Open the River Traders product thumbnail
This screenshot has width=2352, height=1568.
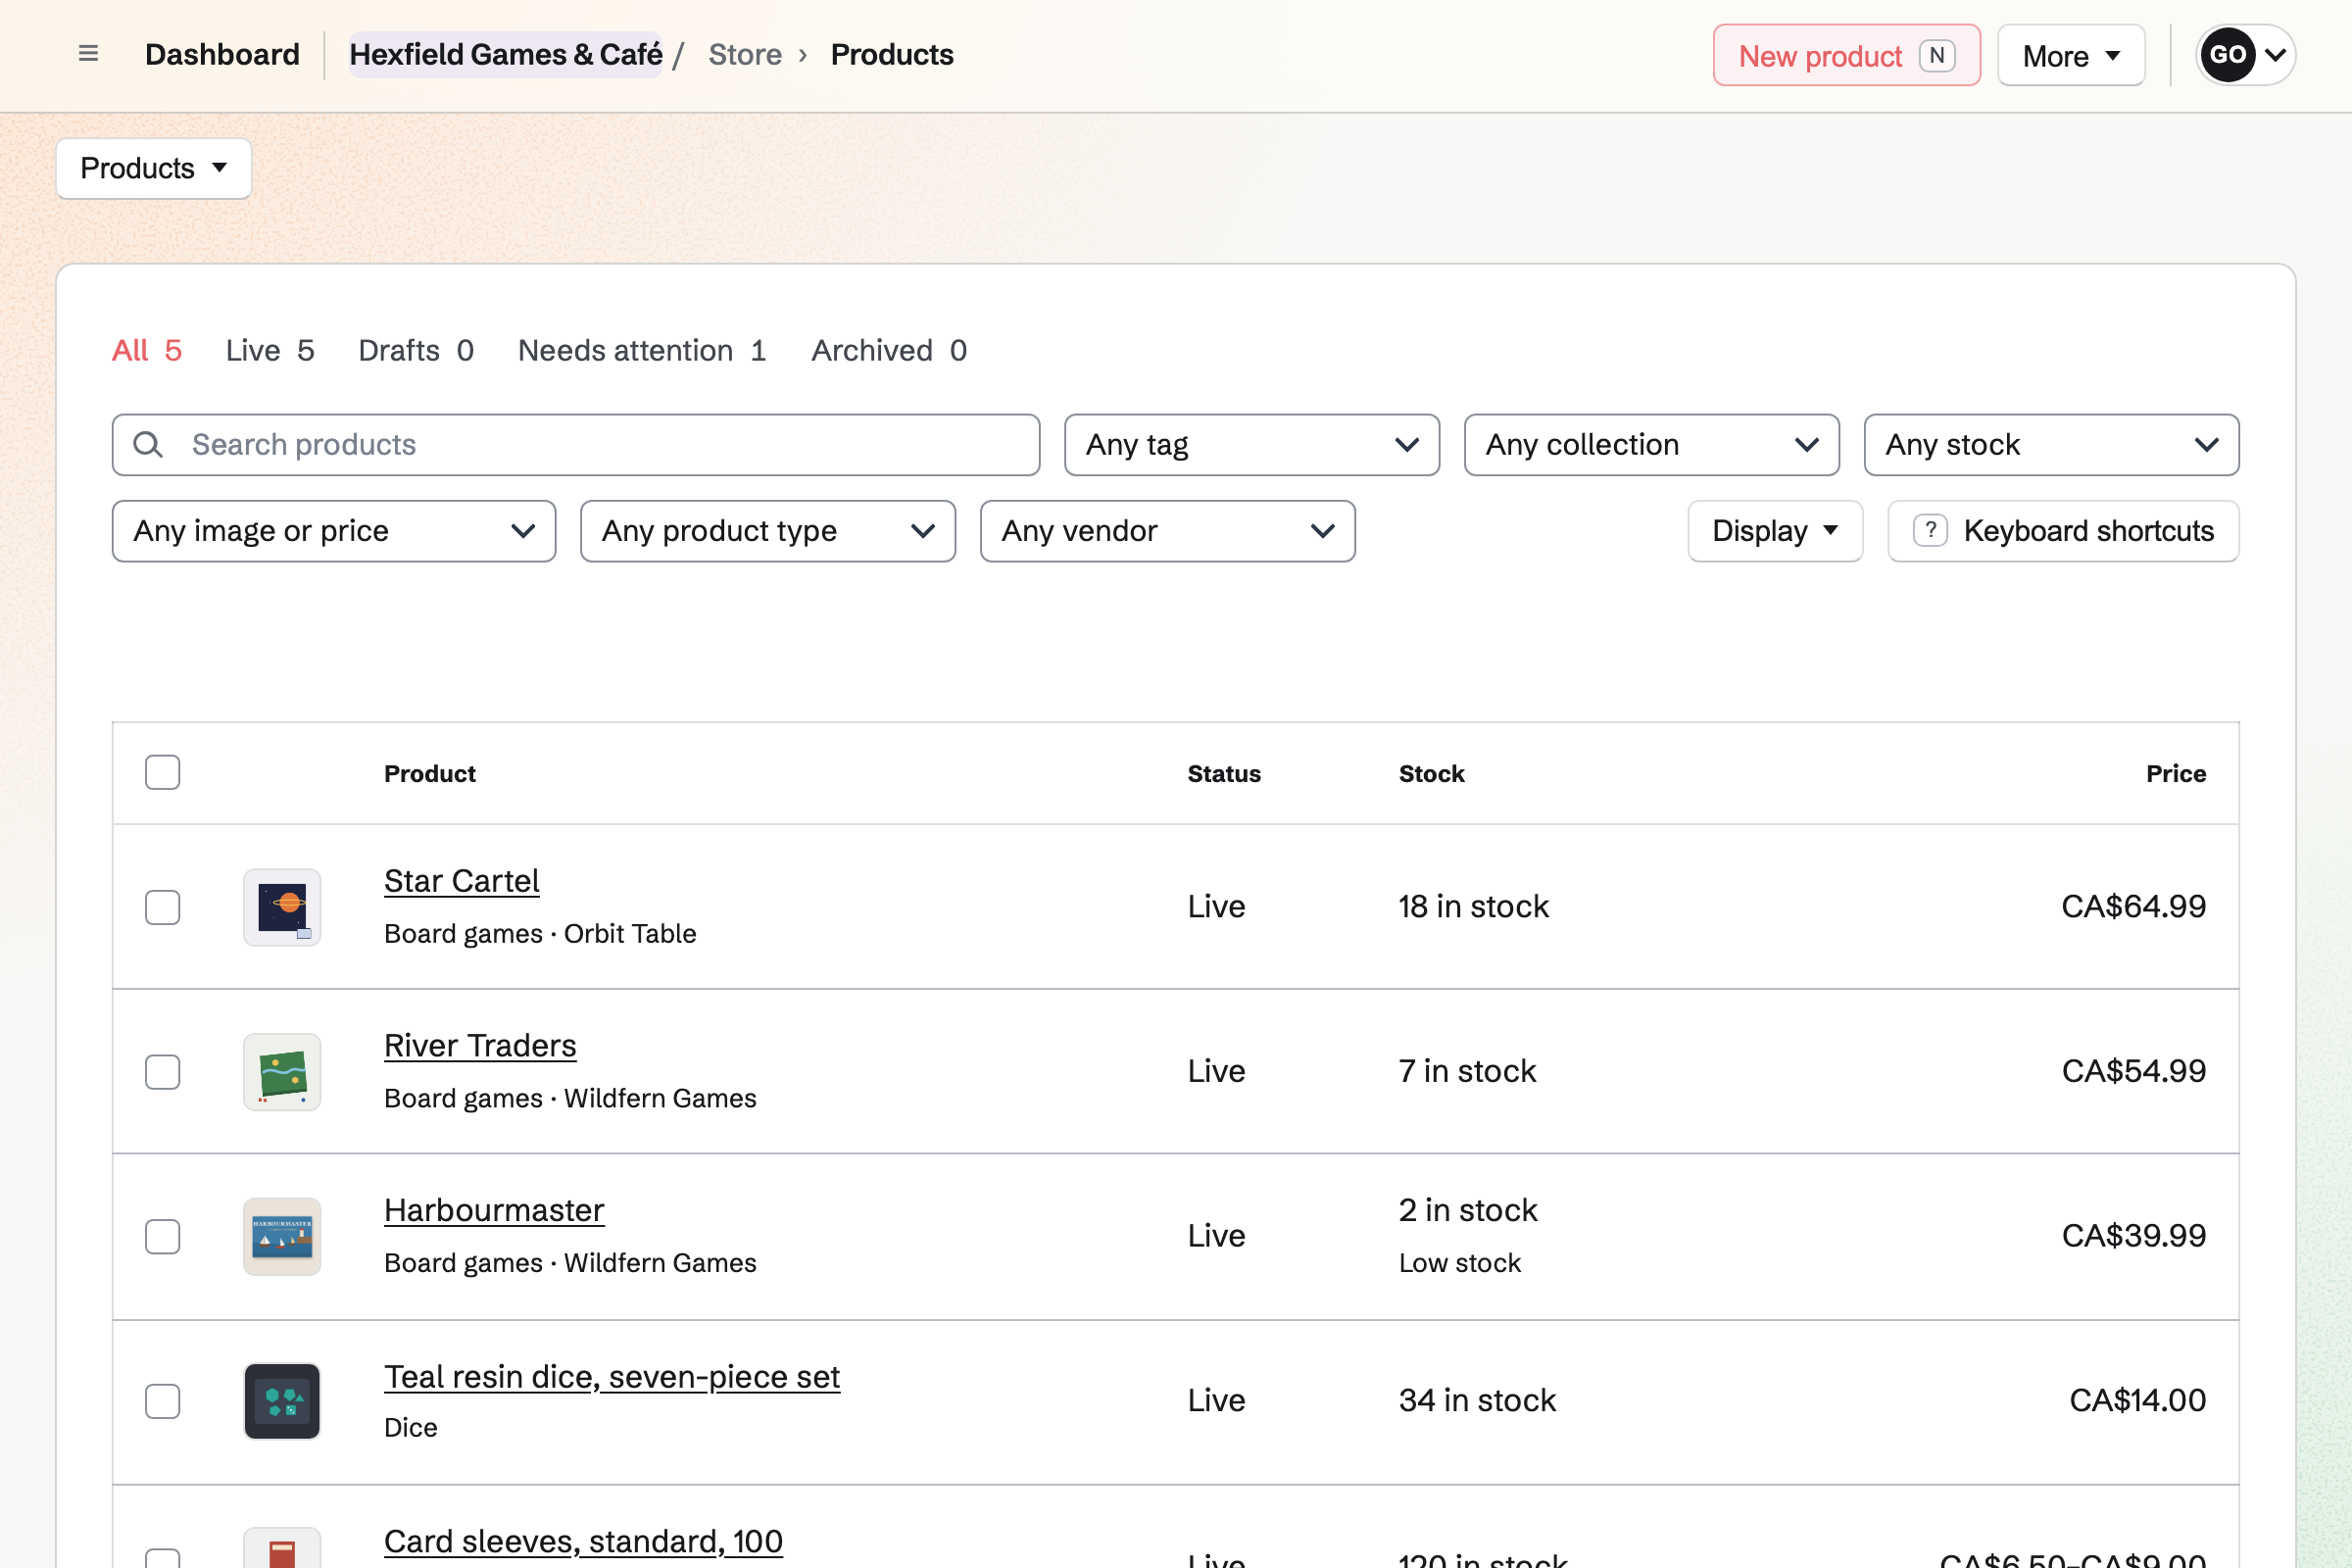tap(282, 1072)
